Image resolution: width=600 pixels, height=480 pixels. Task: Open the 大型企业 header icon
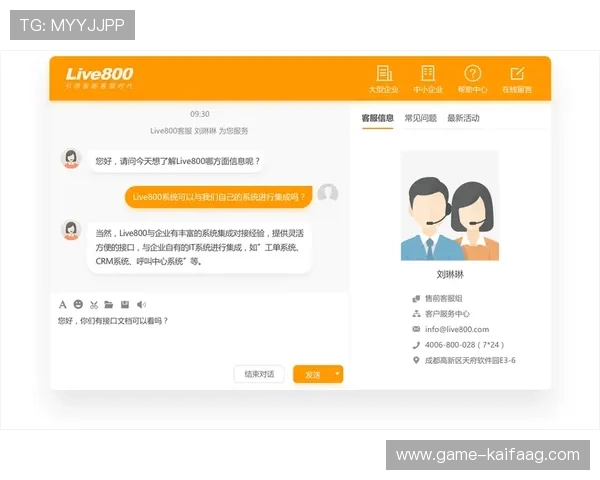[384, 79]
